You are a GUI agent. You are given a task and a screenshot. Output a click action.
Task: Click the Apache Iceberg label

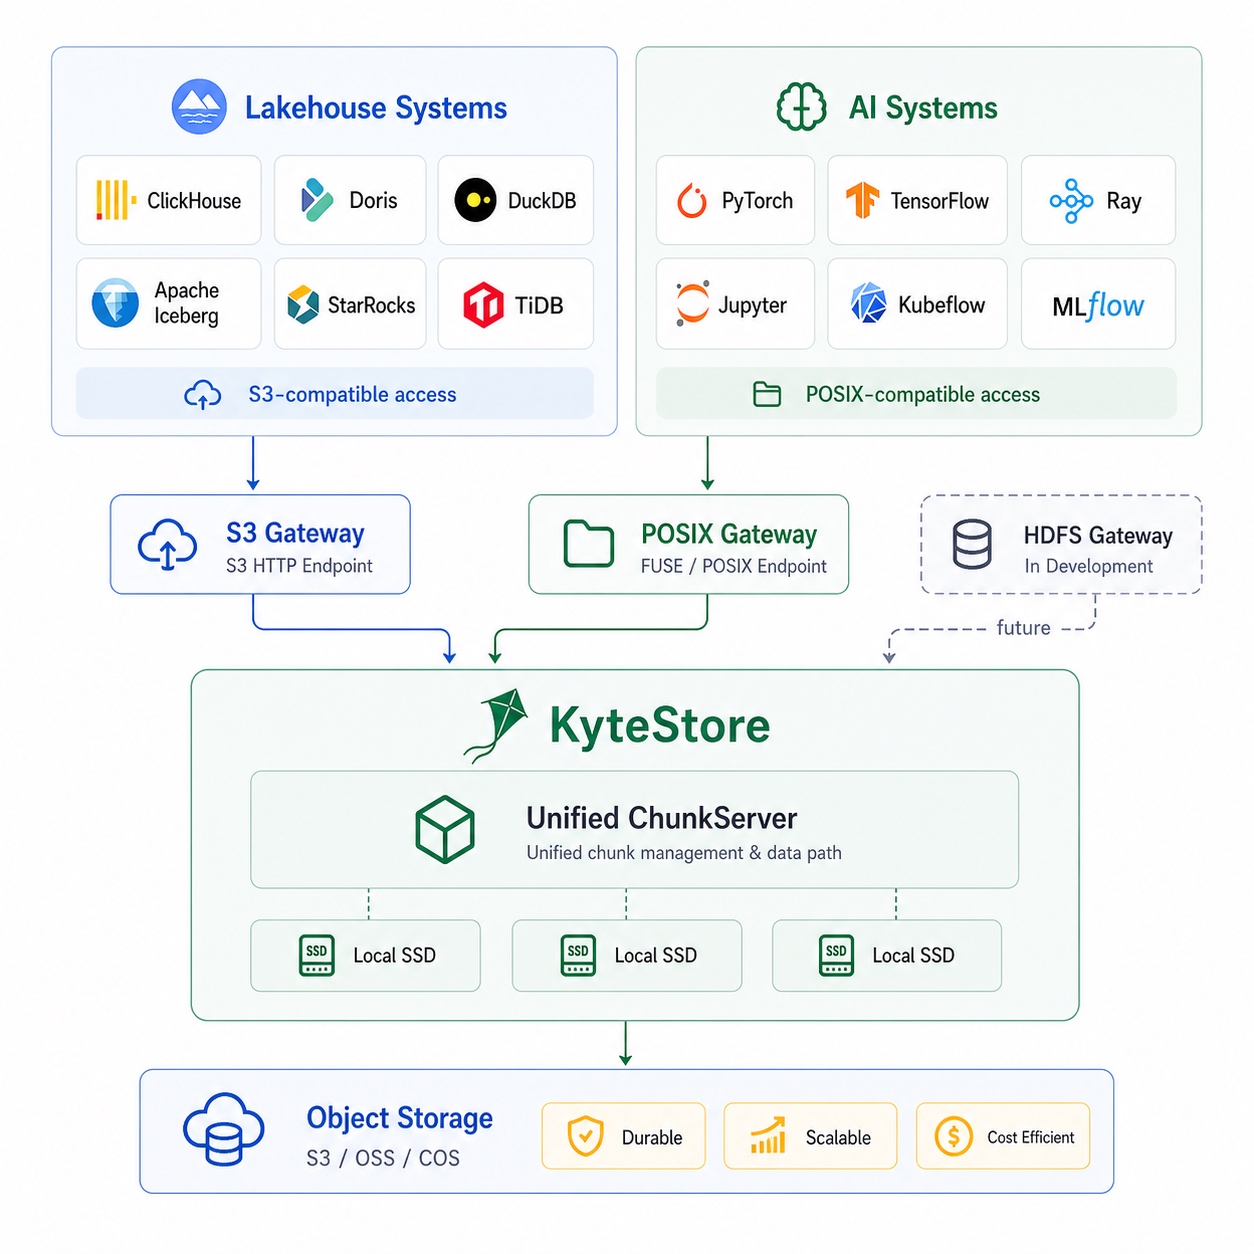pos(187,303)
